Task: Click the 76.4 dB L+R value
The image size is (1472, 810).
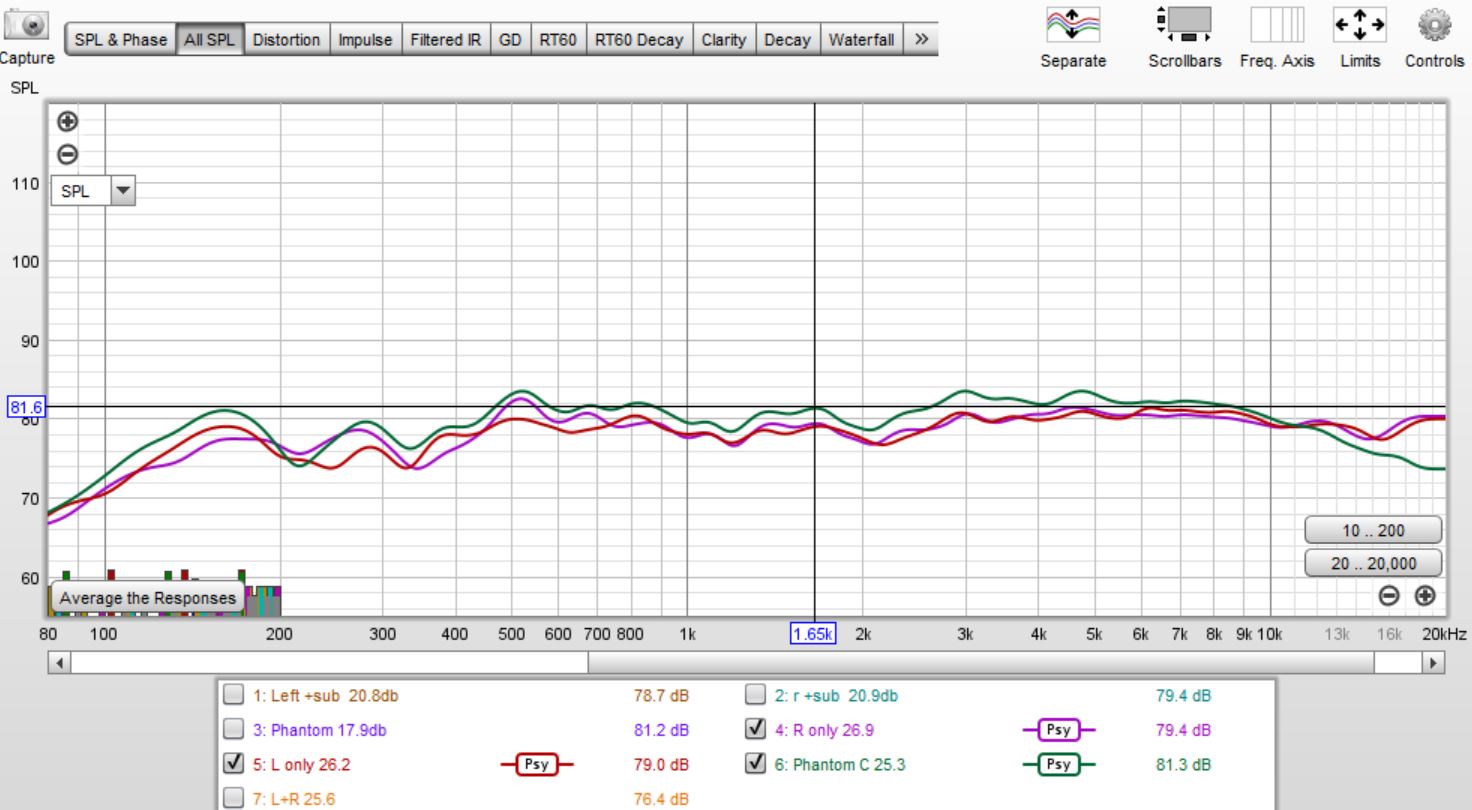Action: pos(661,800)
